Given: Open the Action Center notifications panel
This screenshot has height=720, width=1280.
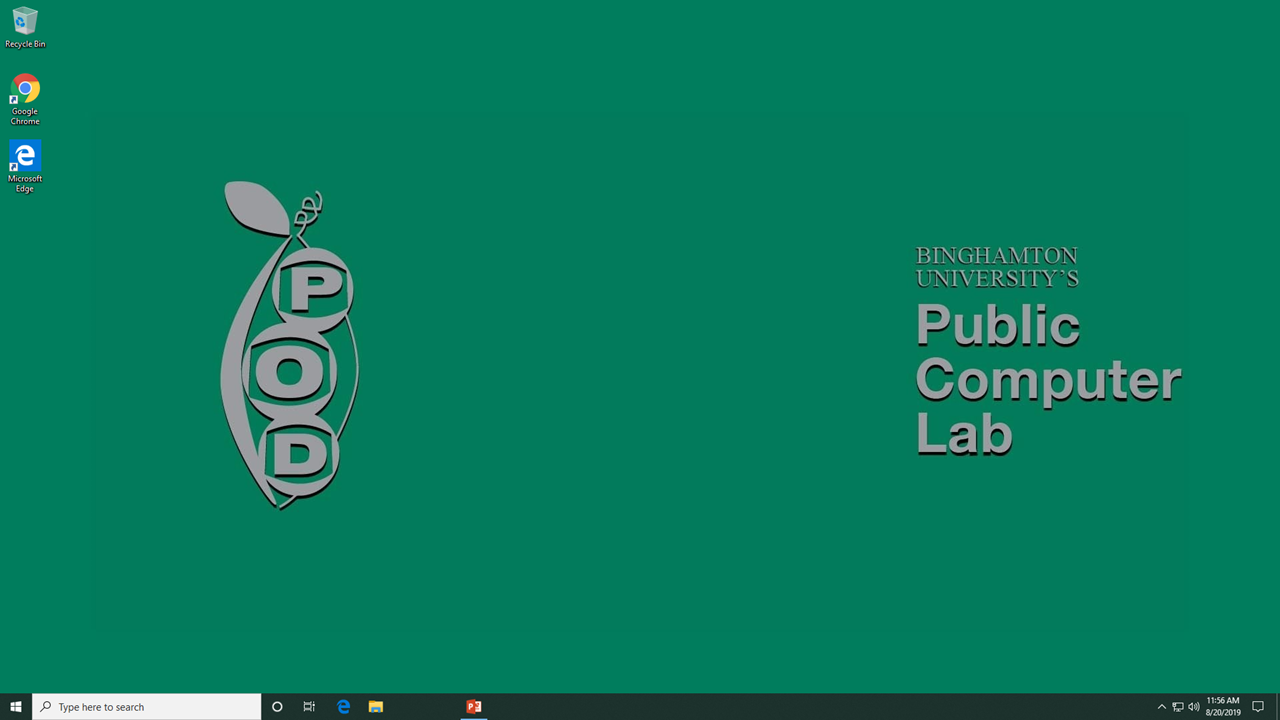Looking at the screenshot, I should (x=1258, y=707).
